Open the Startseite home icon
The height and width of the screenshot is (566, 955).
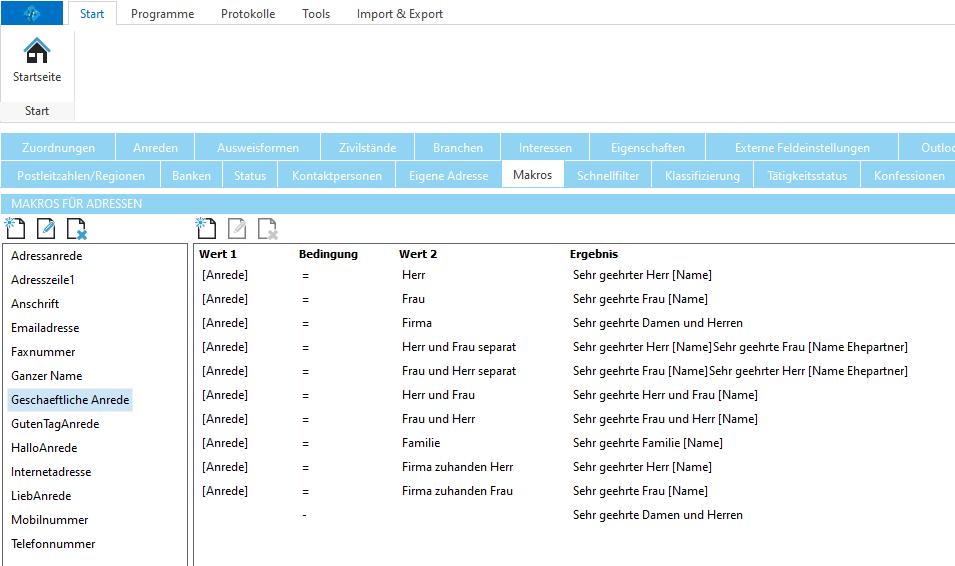tap(36, 59)
